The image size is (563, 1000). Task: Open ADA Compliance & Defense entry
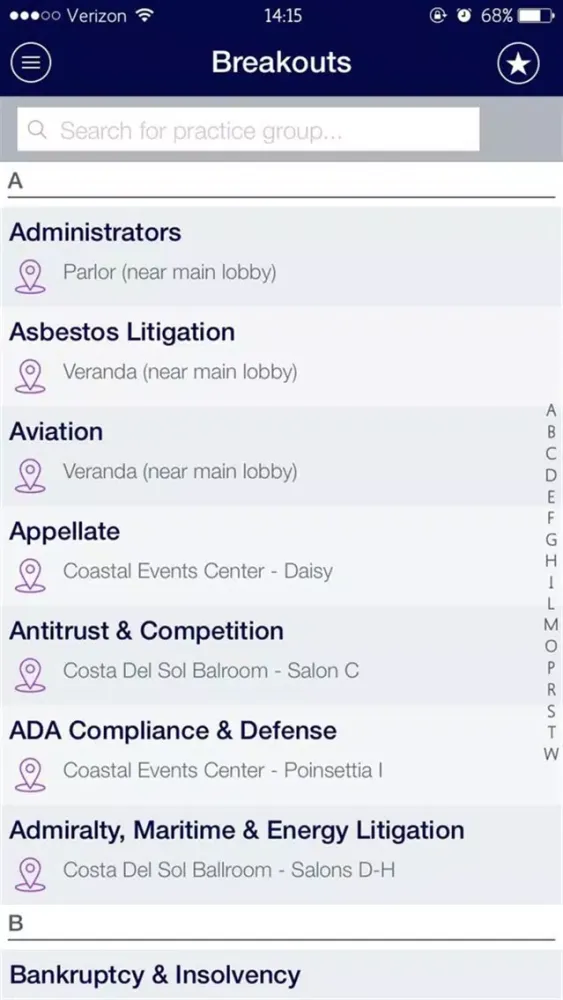click(281, 754)
